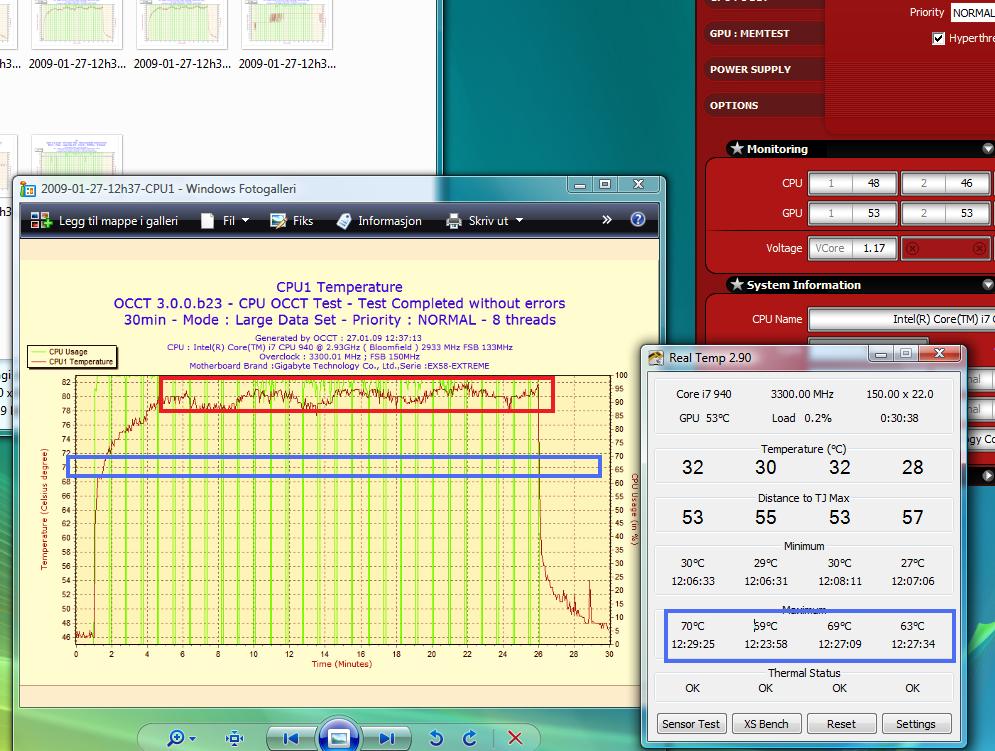Click the CPU Usage legend entry
Viewport: 995px width, 751px height.
pyautogui.click(x=68, y=351)
